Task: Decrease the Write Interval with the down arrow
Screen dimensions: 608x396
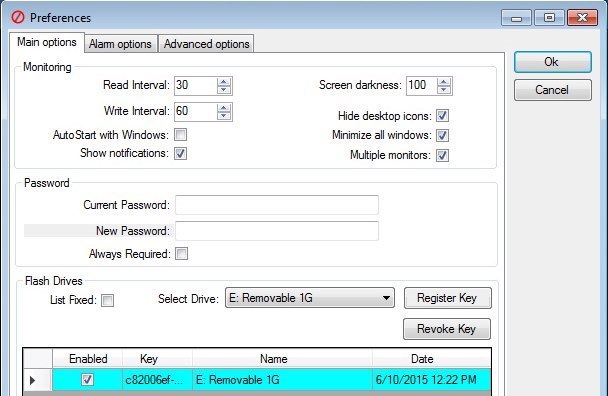Action: 224,116
